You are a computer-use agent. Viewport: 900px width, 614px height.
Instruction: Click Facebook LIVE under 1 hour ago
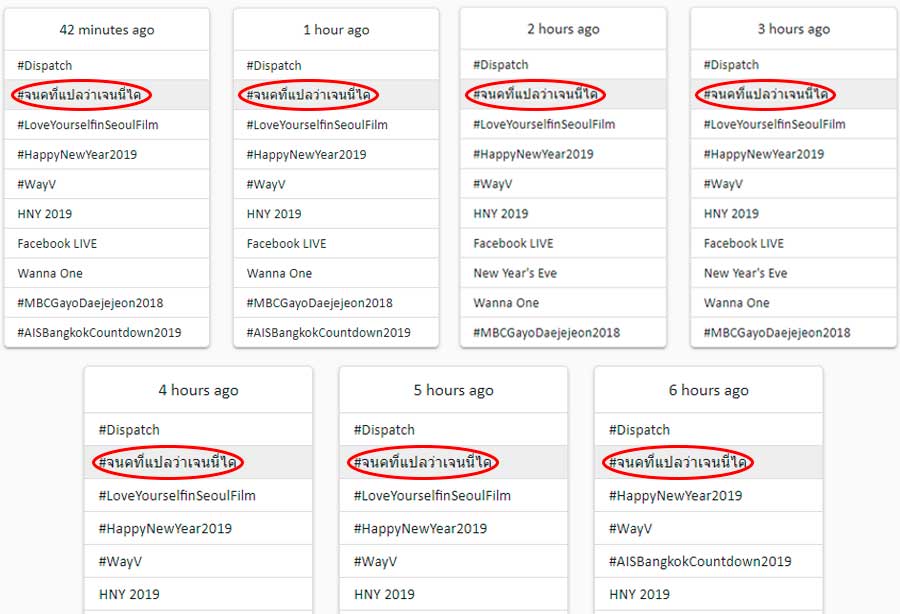coord(286,243)
